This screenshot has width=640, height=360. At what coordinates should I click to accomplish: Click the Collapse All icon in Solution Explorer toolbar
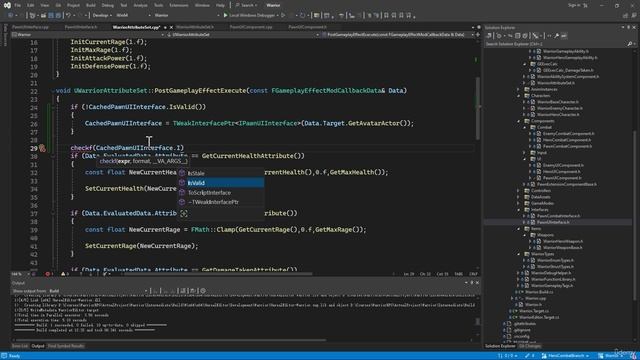click(518, 36)
